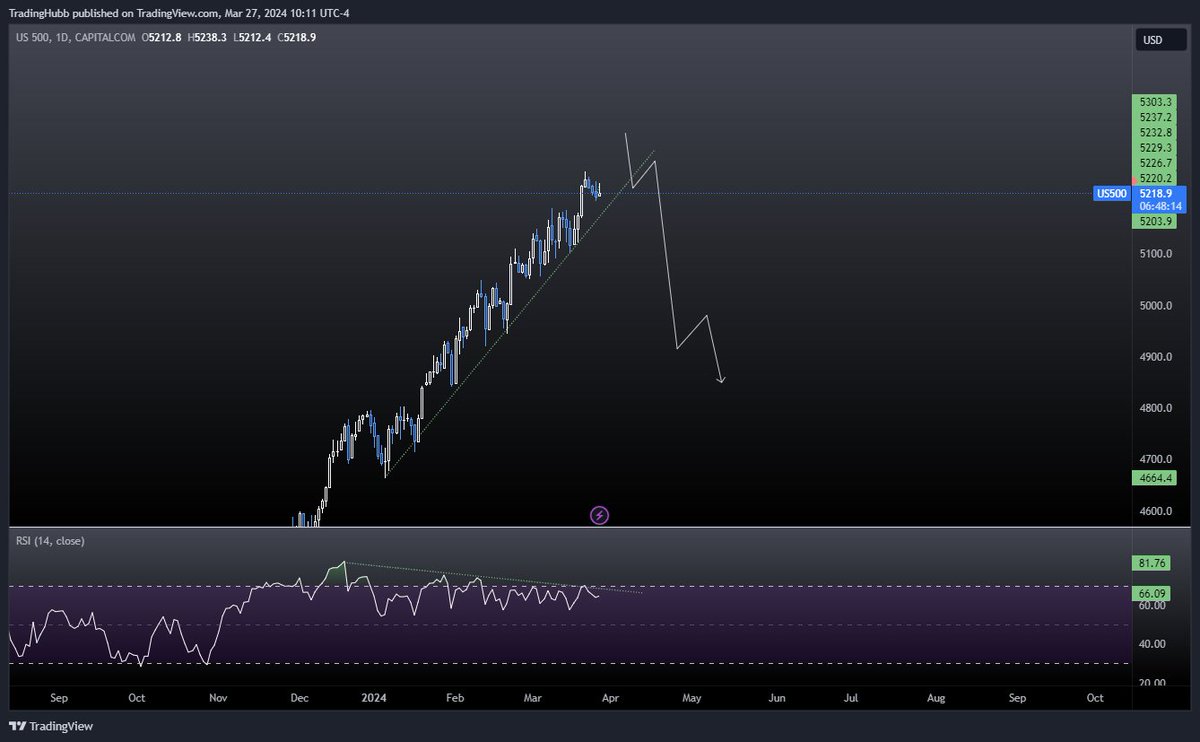Click the 5100.0 price axis label
The image size is (1200, 742).
coord(1156,254)
